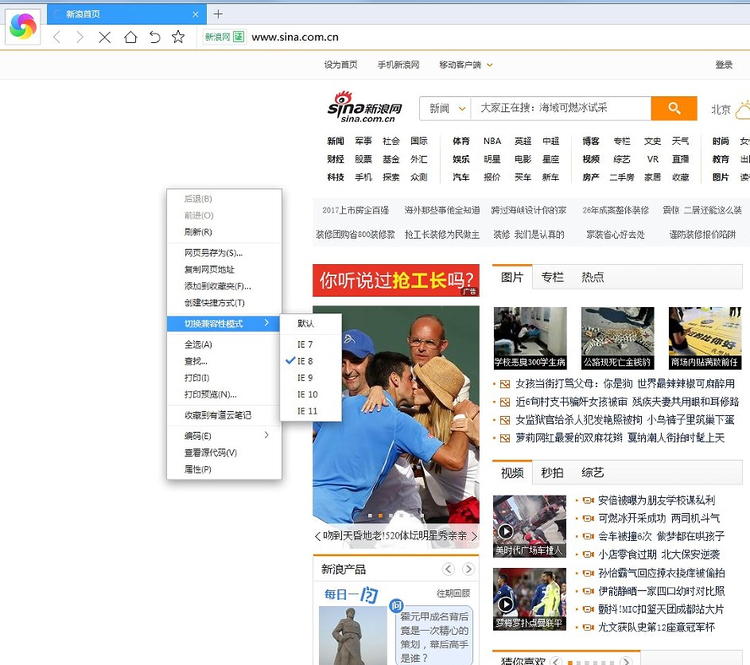Choose 查看源代码(V) from context menu
The height and width of the screenshot is (665, 750).
pos(210,453)
